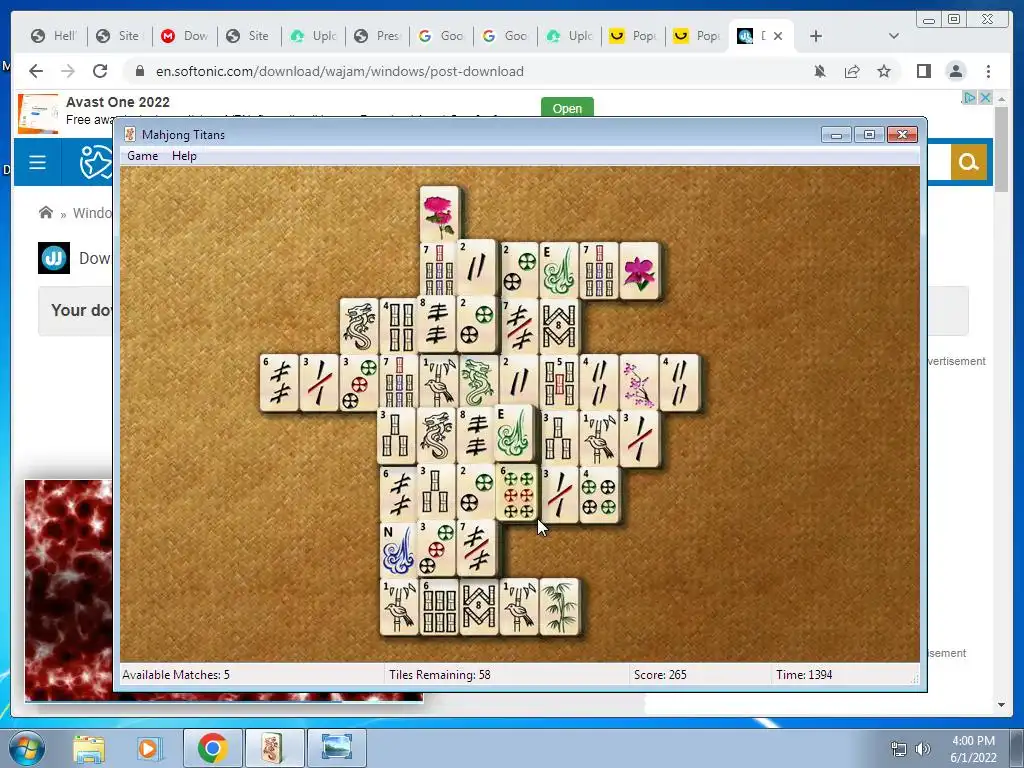1024x768 pixels.
Task: Click the 'Avast One 2022' ad title
Action: coord(118,102)
